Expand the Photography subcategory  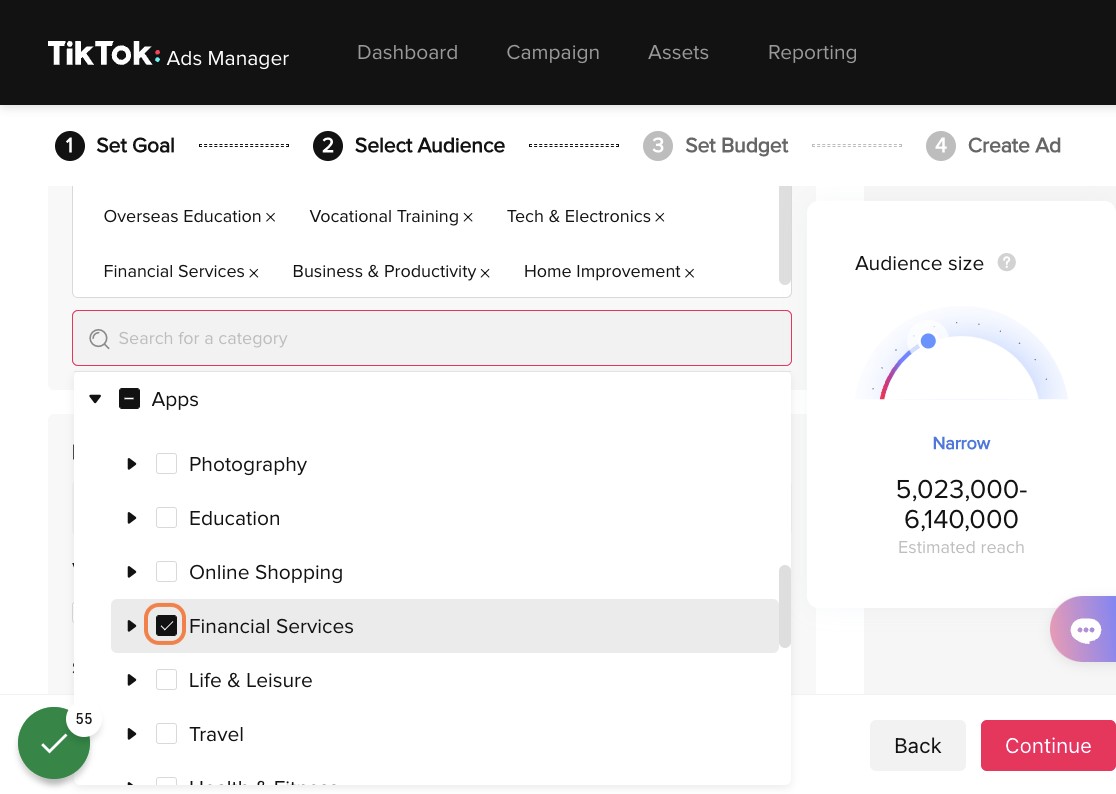point(132,464)
